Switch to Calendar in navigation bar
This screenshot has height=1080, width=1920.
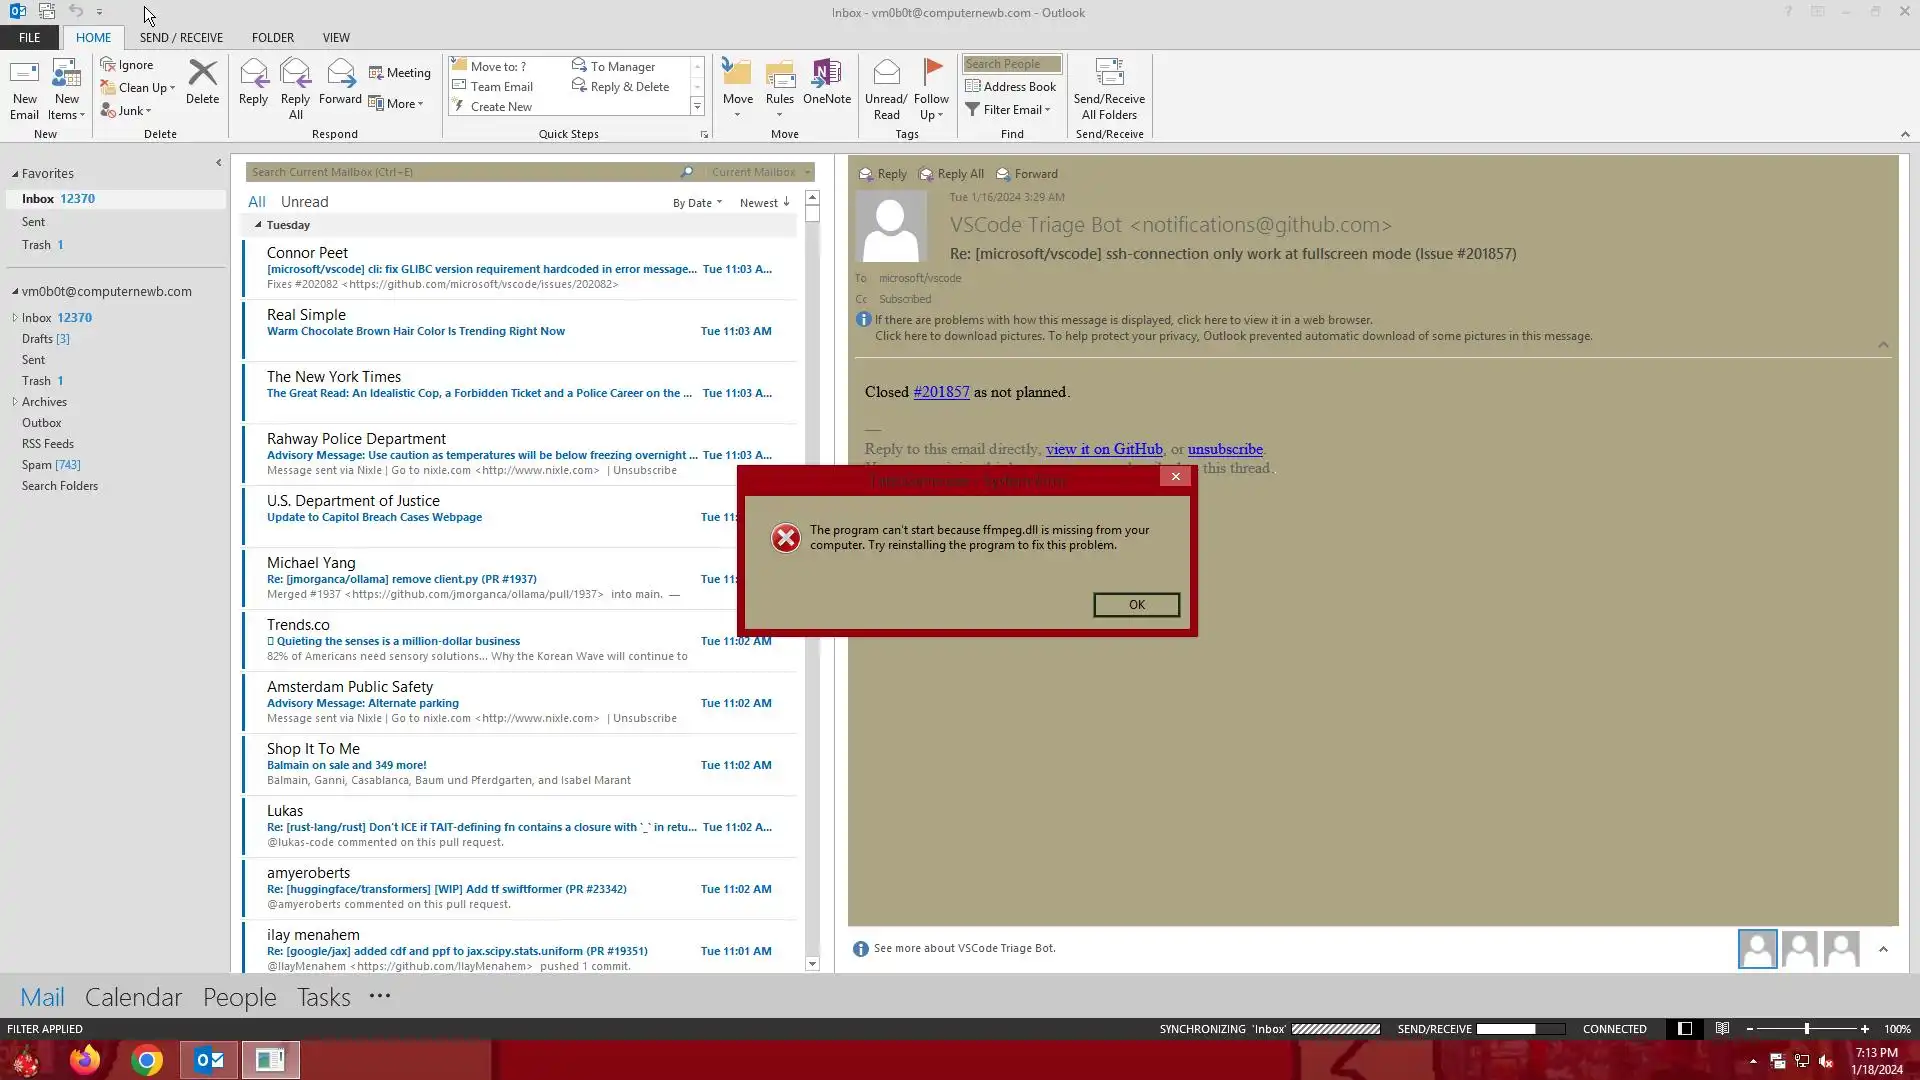pos(133,997)
